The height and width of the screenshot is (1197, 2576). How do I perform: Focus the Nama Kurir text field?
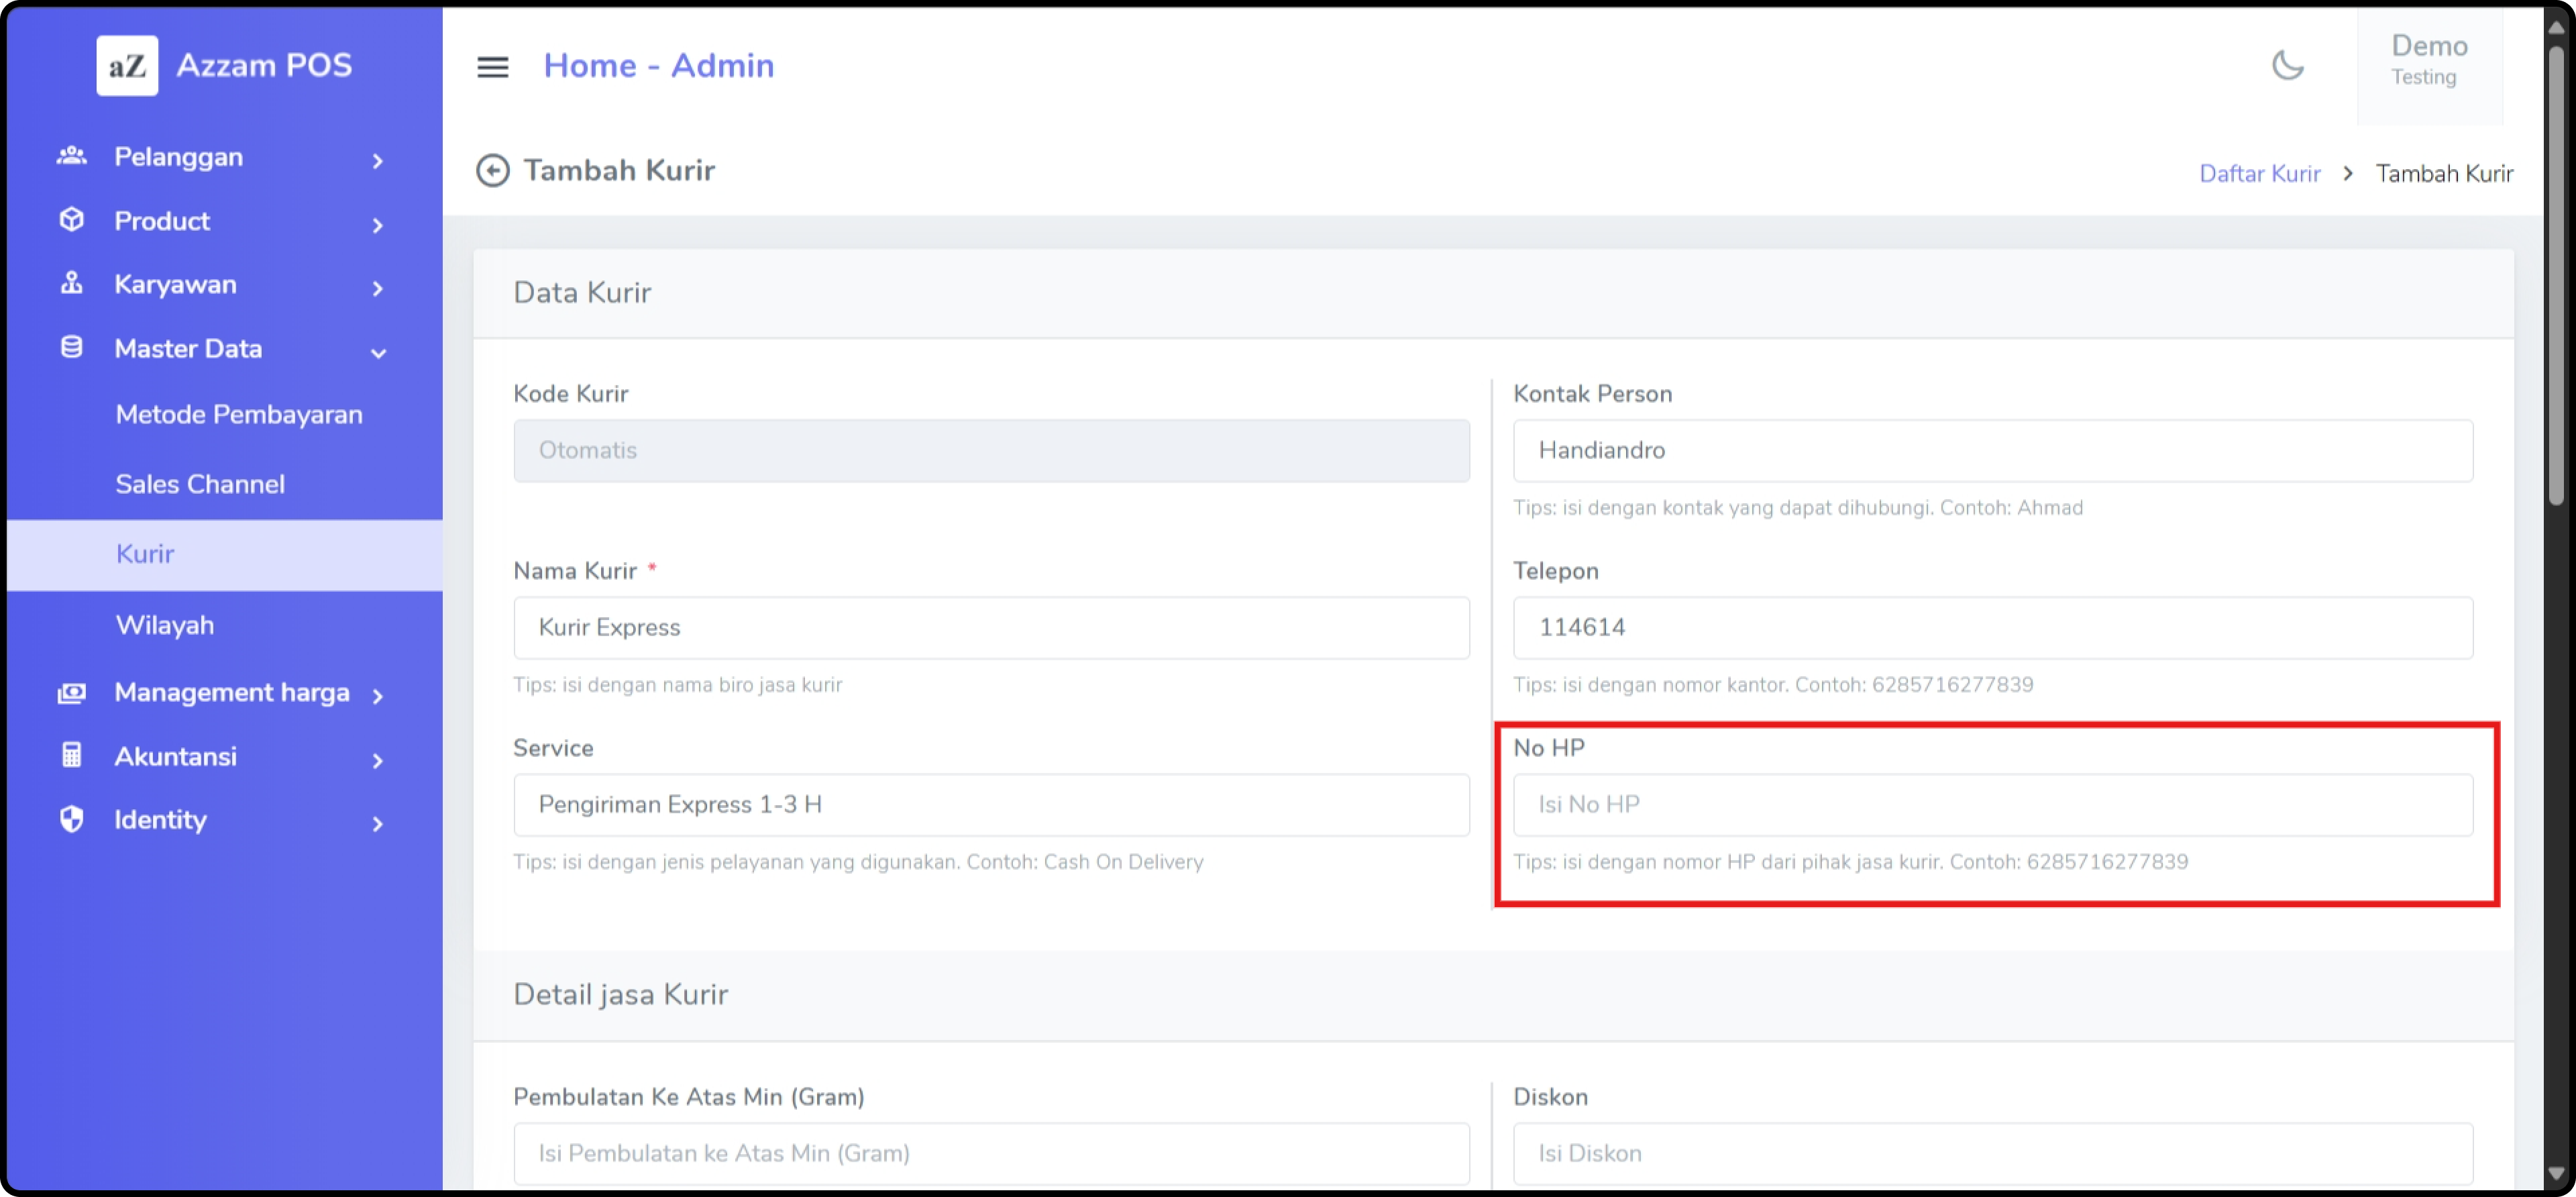pyautogui.click(x=991, y=628)
